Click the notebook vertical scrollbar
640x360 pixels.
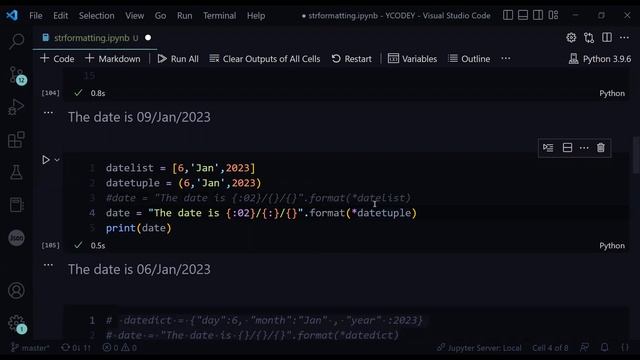point(636,155)
